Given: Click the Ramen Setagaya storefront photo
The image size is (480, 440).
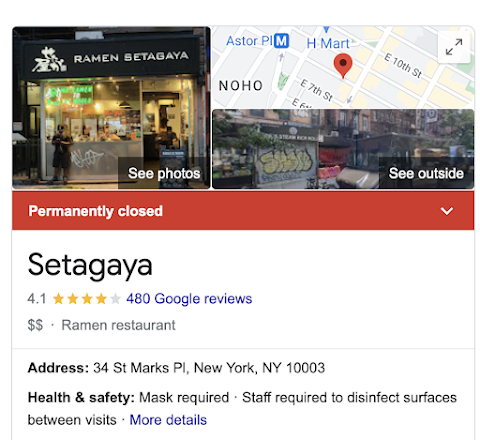Looking at the screenshot, I should point(111,108).
